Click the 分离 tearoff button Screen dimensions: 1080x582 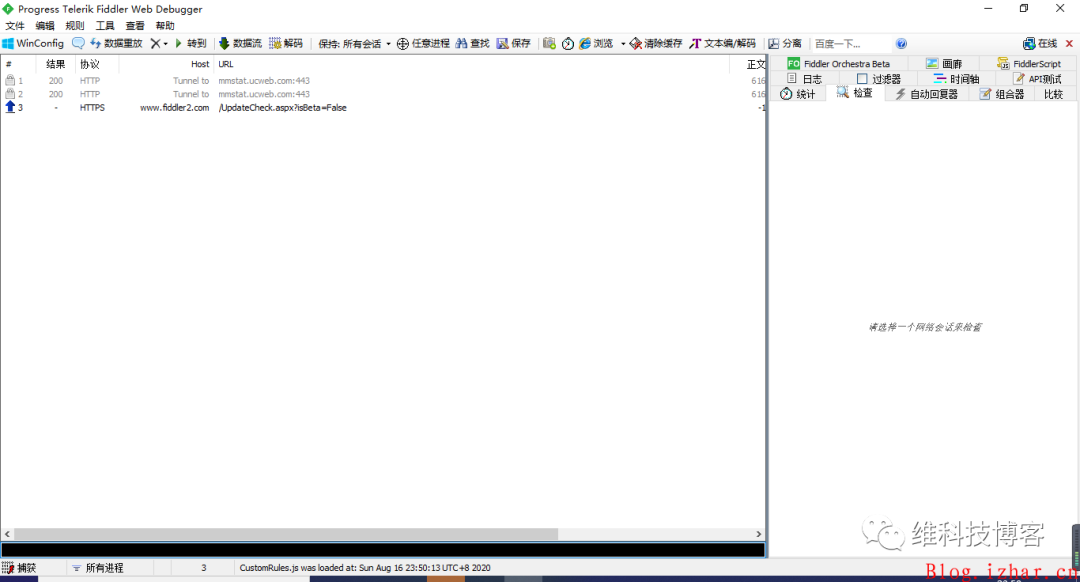[x=785, y=43]
